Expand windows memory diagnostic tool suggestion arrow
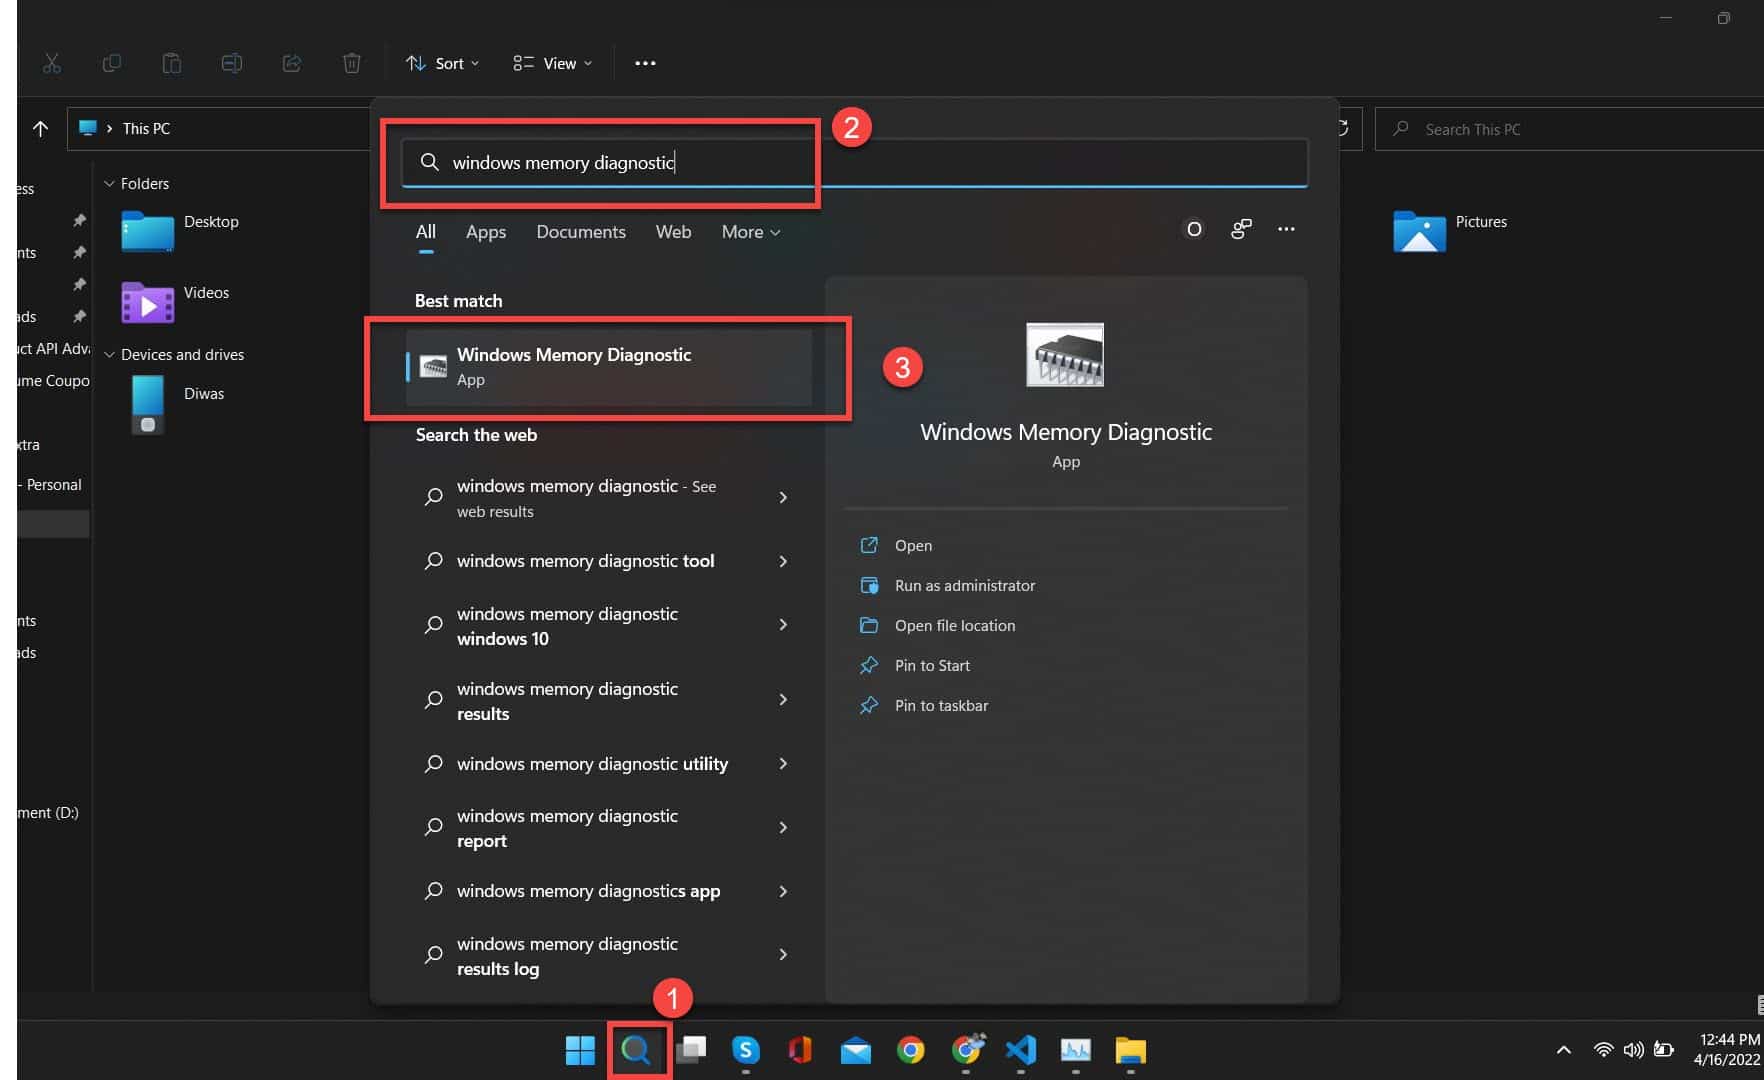 tap(783, 561)
